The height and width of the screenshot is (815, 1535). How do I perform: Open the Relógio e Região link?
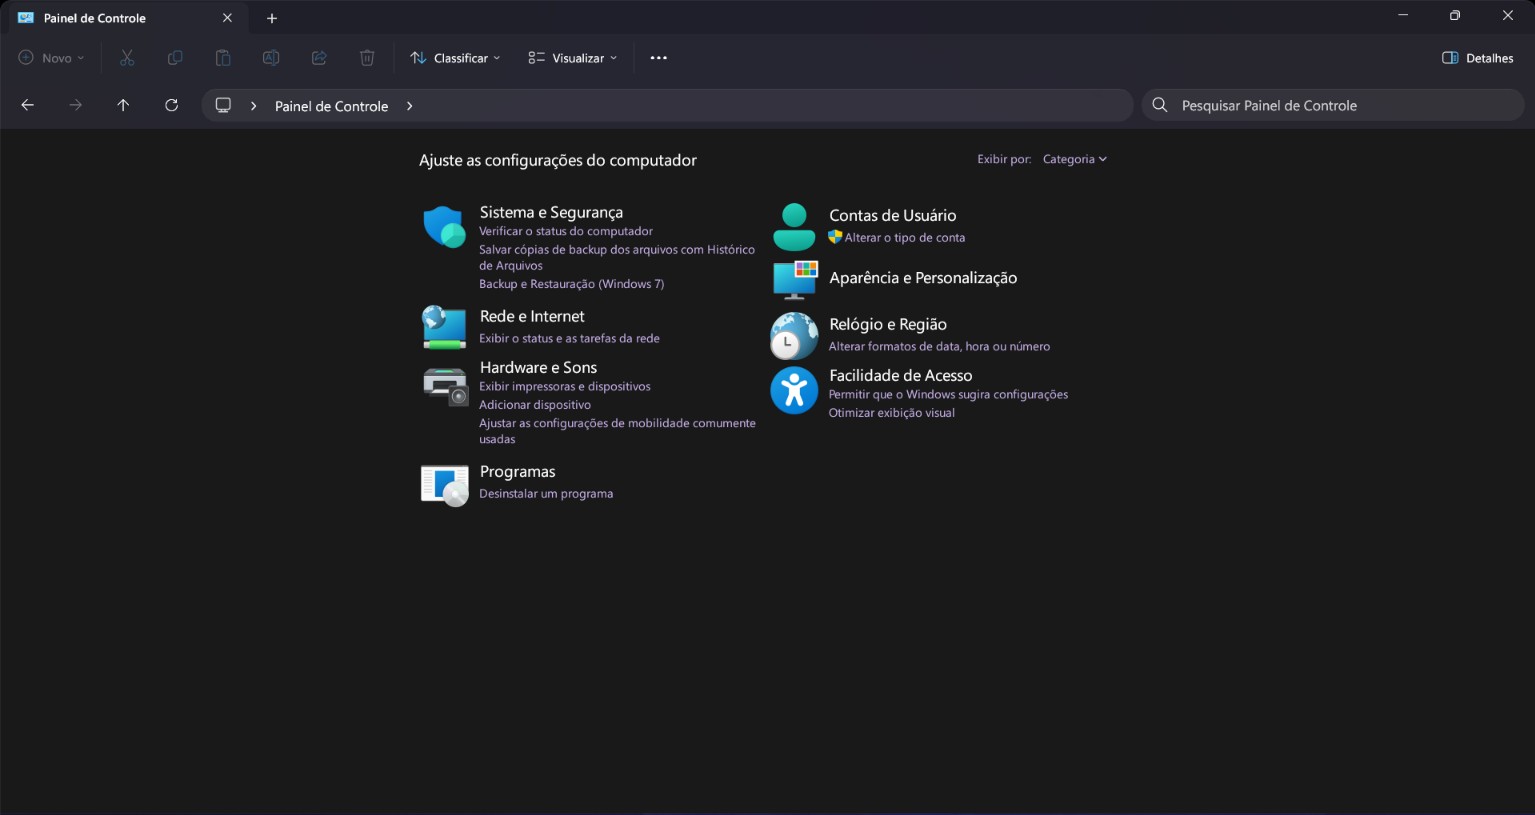click(888, 324)
